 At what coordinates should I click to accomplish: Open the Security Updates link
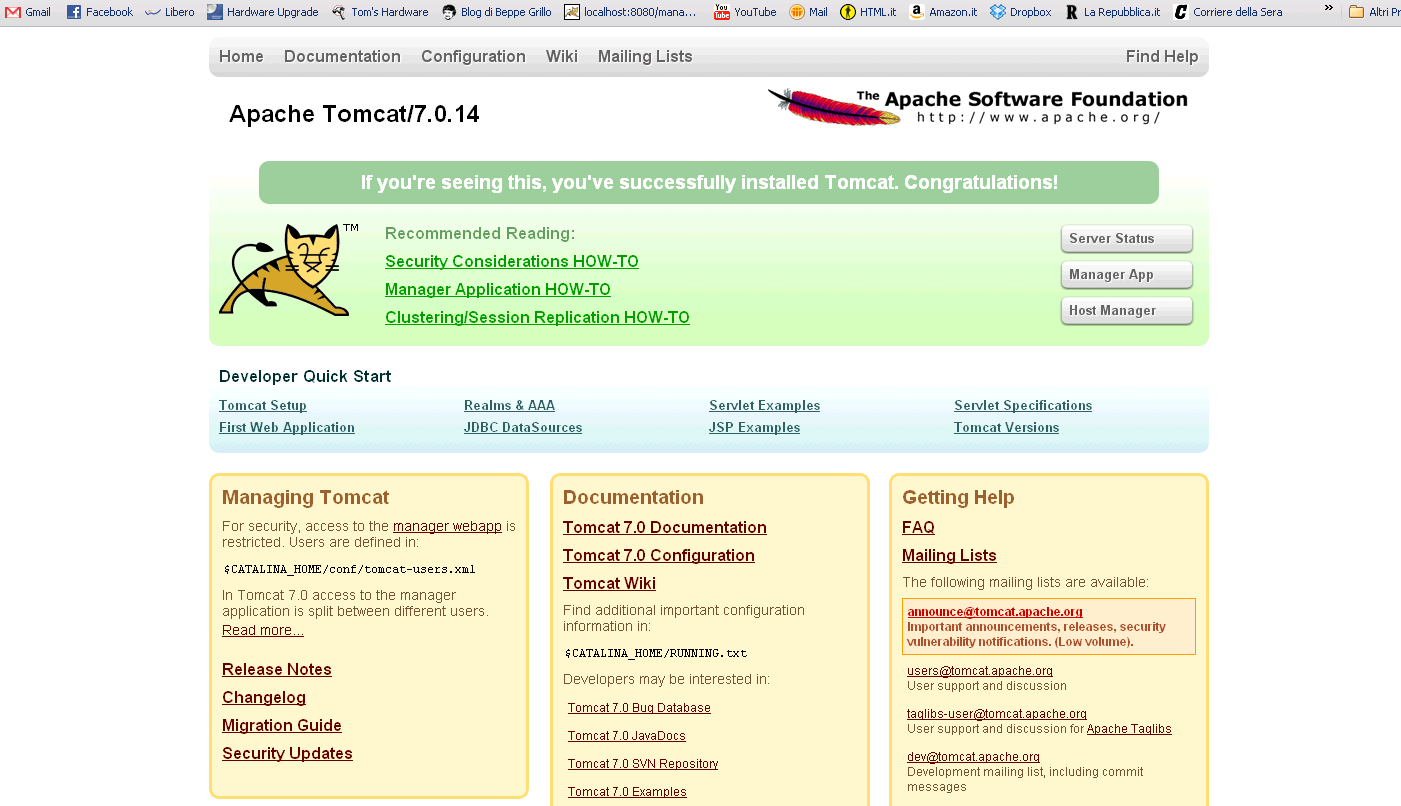coord(287,754)
